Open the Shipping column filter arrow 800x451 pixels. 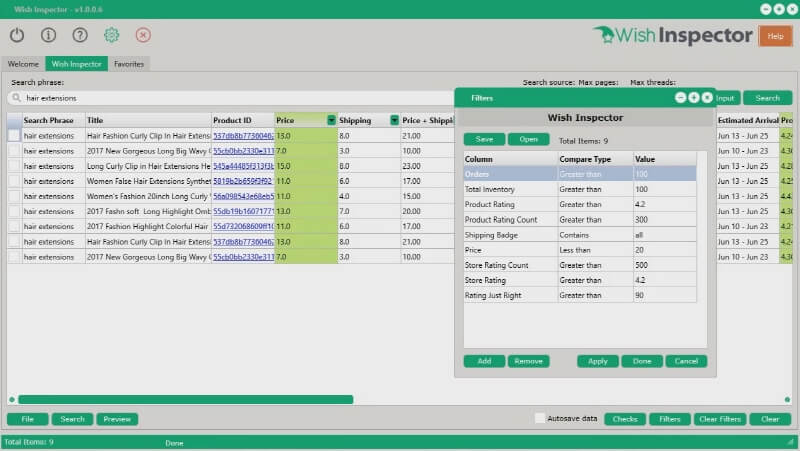tap(394, 120)
